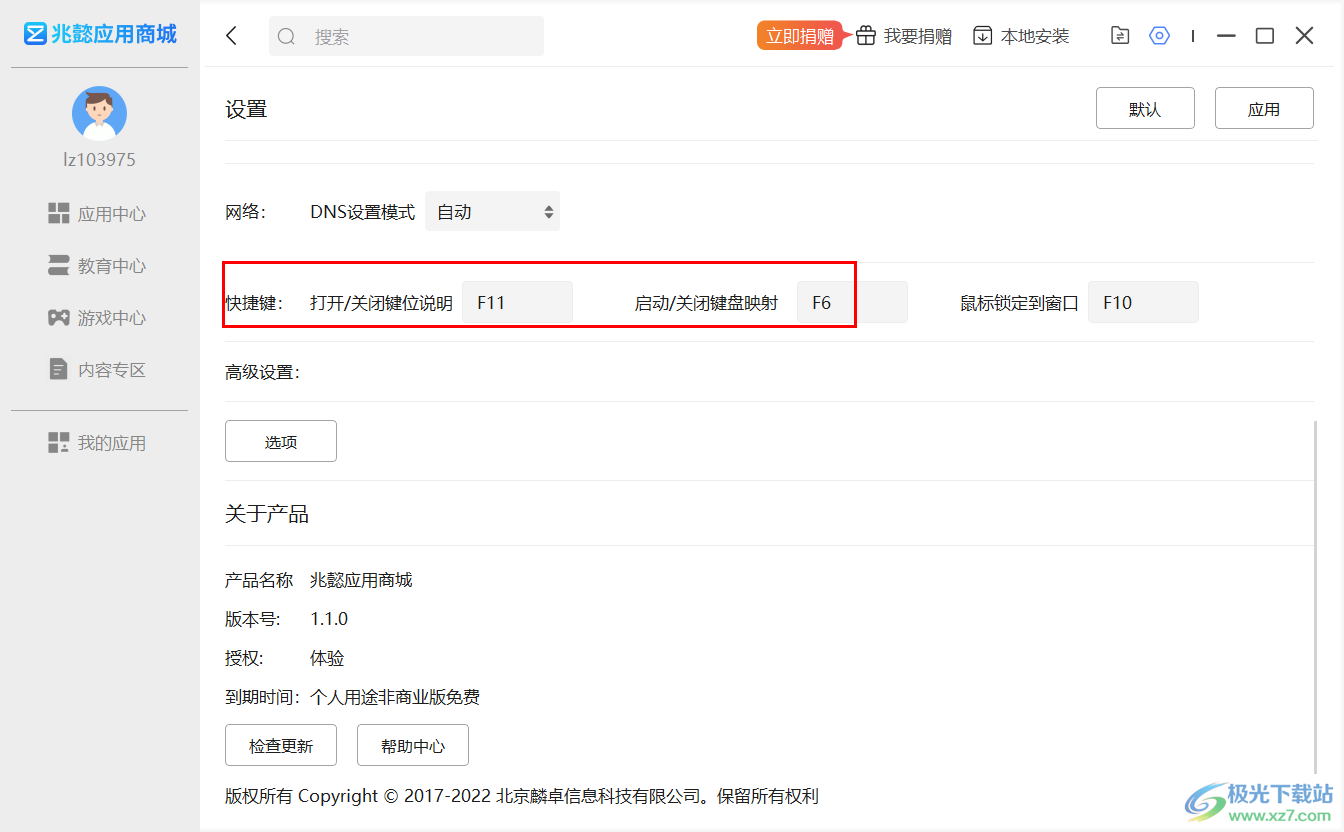Click the F6 keyboard mapping shortcut field
The image size is (1344, 832).
point(852,302)
